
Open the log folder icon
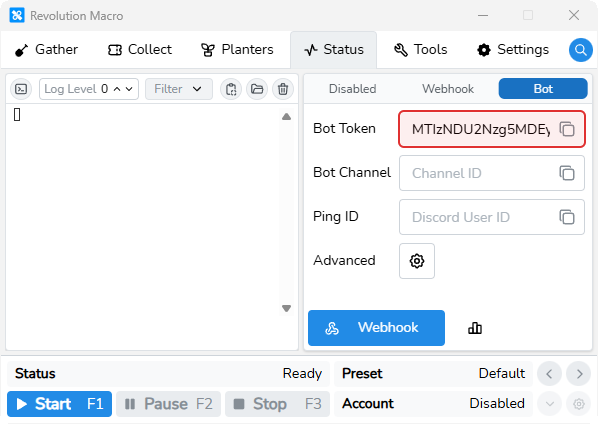pyautogui.click(x=257, y=89)
